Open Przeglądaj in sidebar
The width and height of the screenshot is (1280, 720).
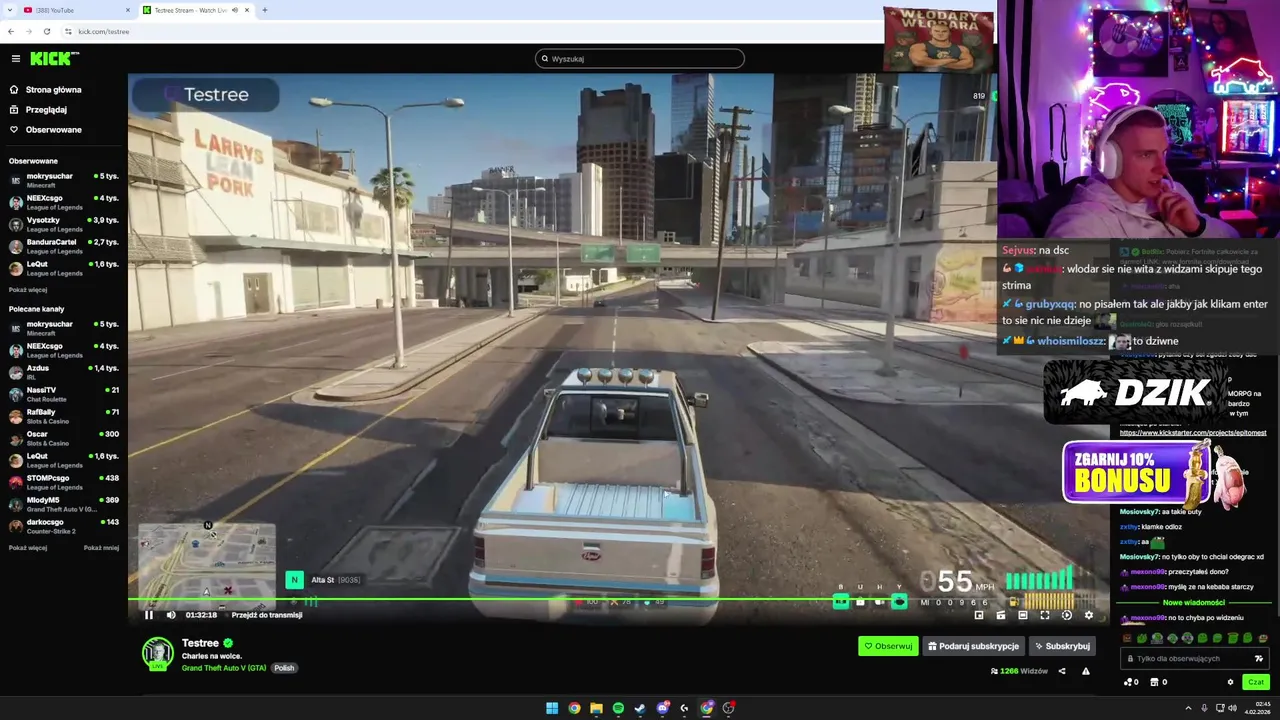click(x=46, y=110)
